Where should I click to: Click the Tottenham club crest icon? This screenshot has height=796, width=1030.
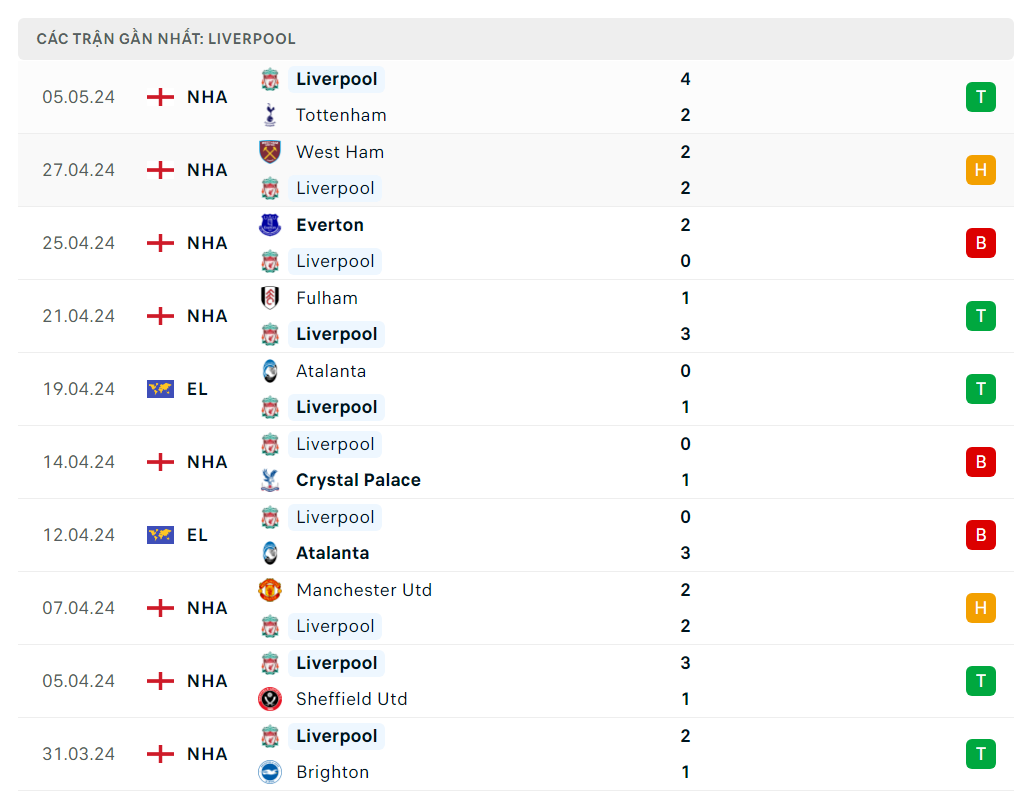pos(269,115)
